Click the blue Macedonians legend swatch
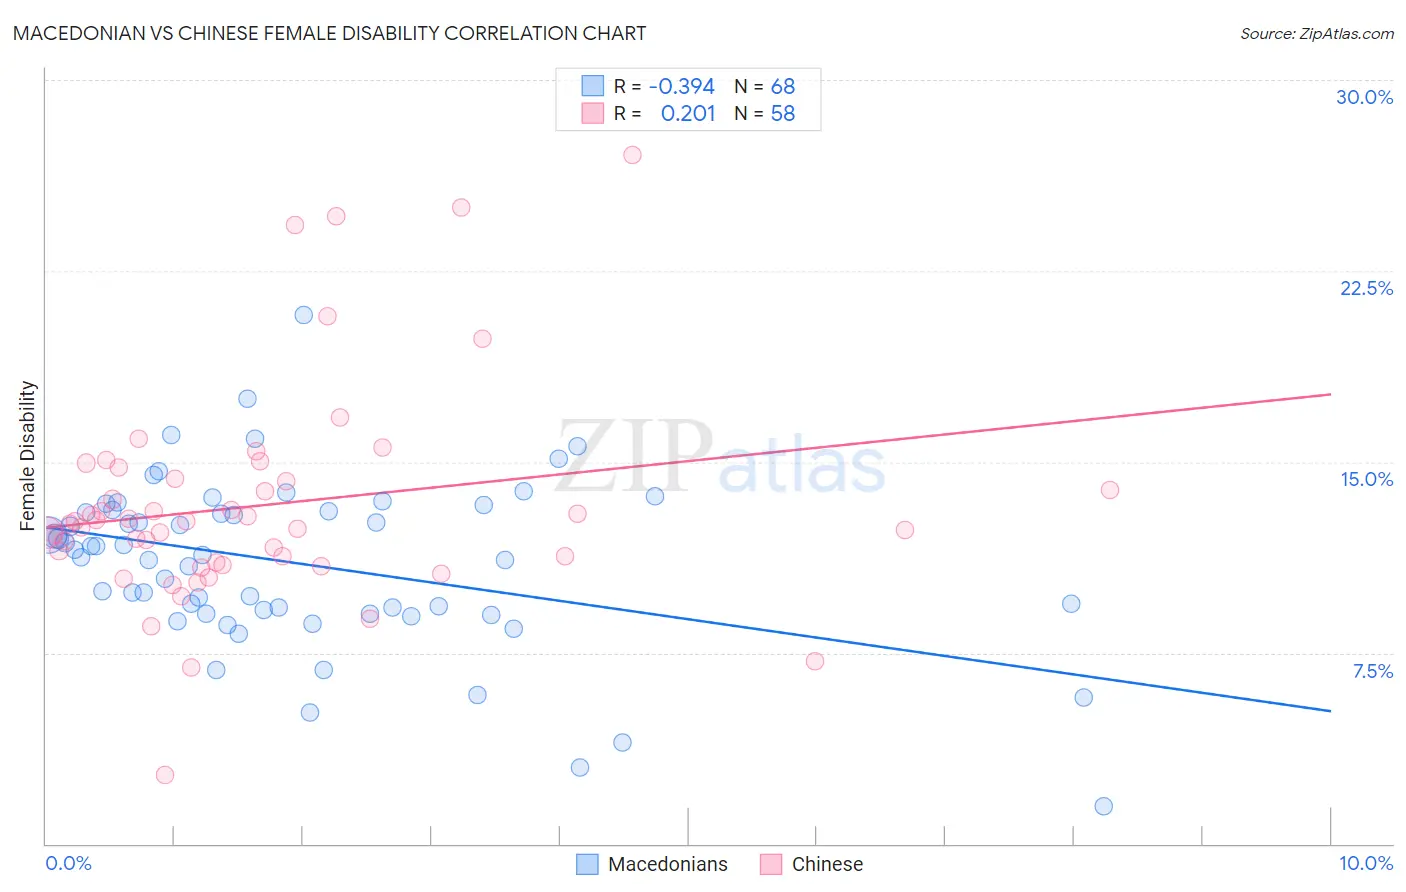 [587, 864]
